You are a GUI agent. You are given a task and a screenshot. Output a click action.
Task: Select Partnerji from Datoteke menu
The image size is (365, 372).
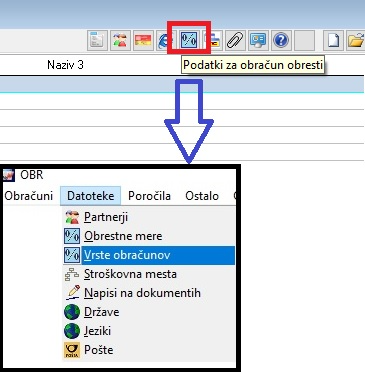(149, 217)
